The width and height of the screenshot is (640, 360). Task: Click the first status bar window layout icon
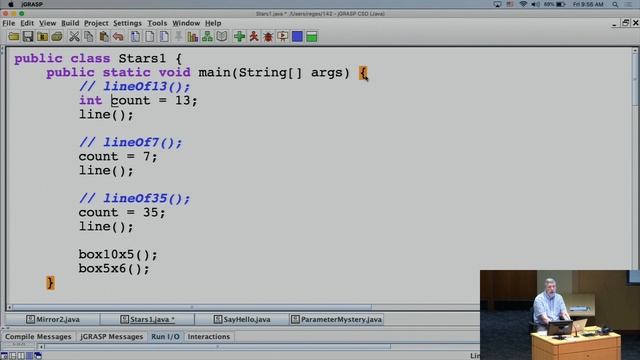point(4,356)
